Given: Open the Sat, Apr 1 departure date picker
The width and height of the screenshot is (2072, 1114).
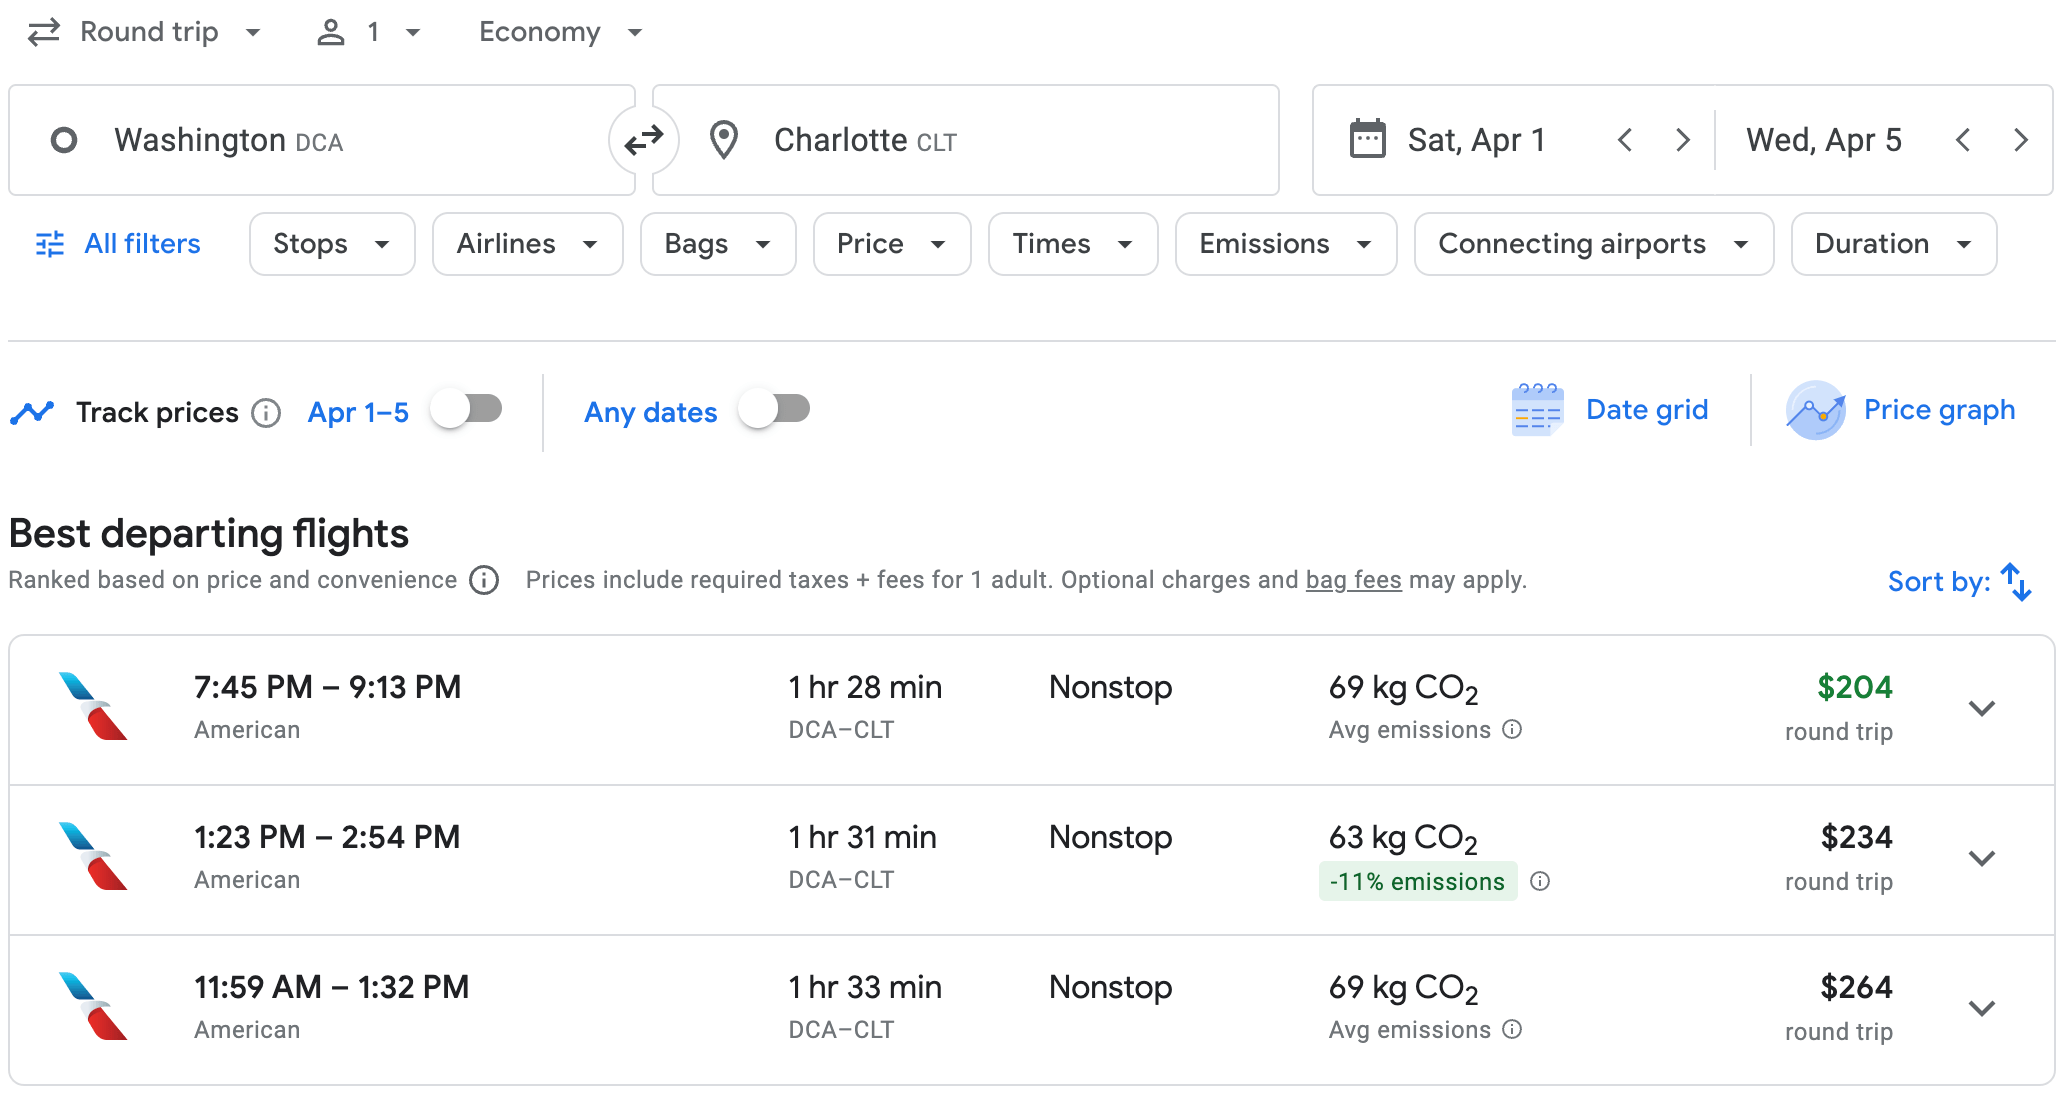Looking at the screenshot, I should click(x=1476, y=140).
